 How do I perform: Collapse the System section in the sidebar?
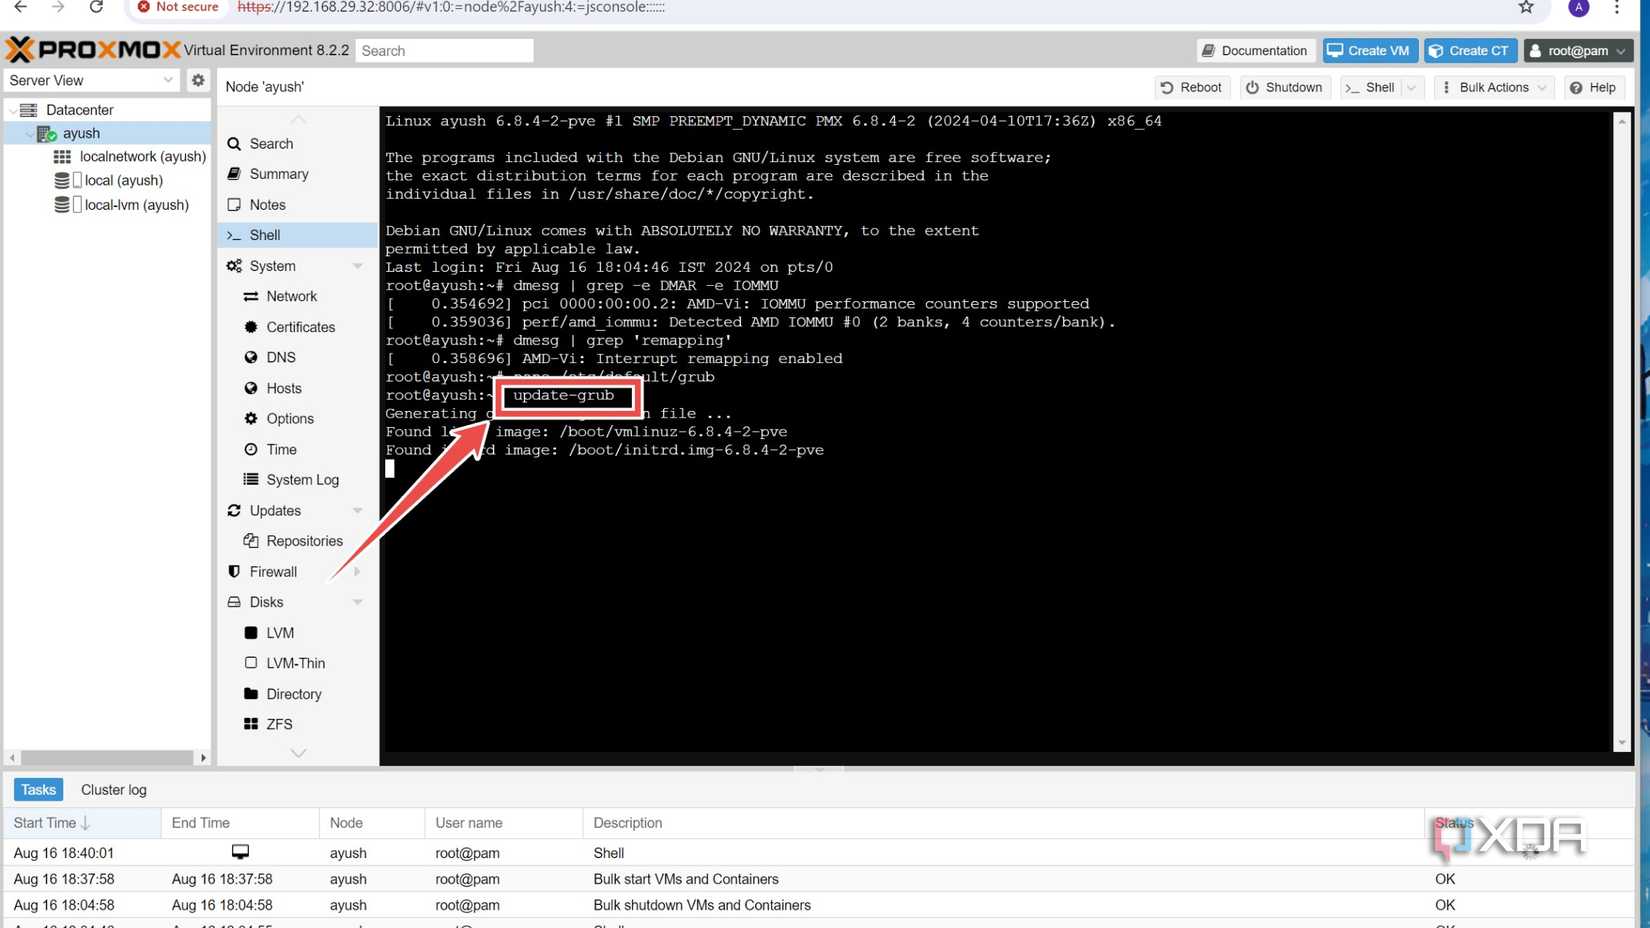point(357,266)
